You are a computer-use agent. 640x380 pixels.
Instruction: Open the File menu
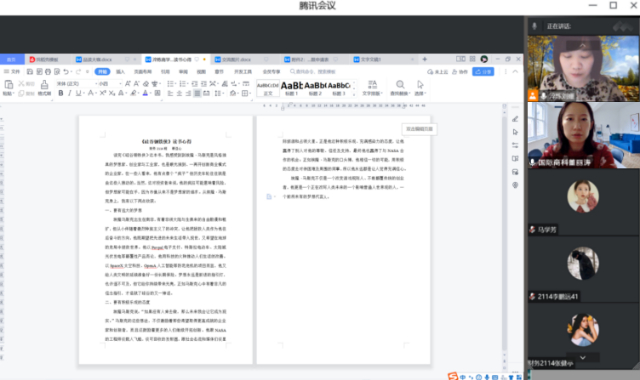click(x=12, y=71)
